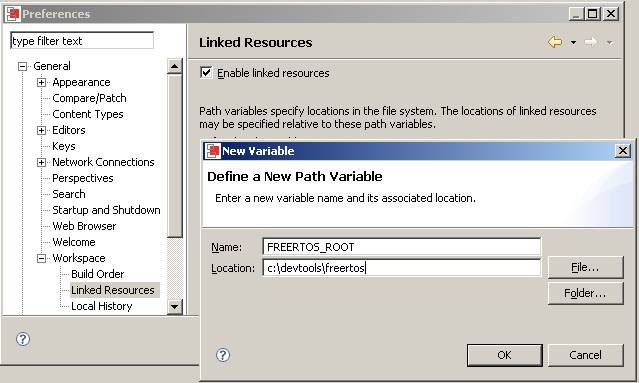Expand the Appearance tree node
Image resolution: width=639 pixels, height=383 pixels.
tap(41, 82)
